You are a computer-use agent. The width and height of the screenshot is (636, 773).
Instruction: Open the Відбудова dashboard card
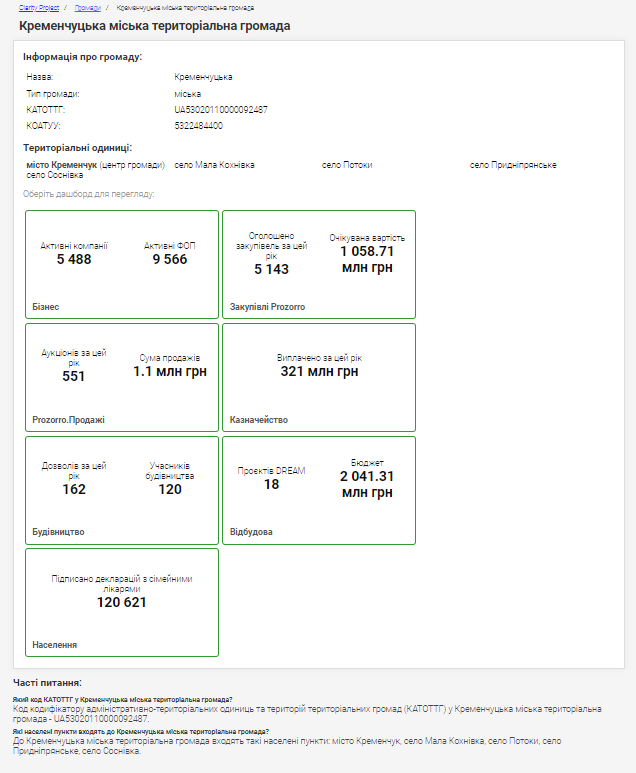click(318, 490)
